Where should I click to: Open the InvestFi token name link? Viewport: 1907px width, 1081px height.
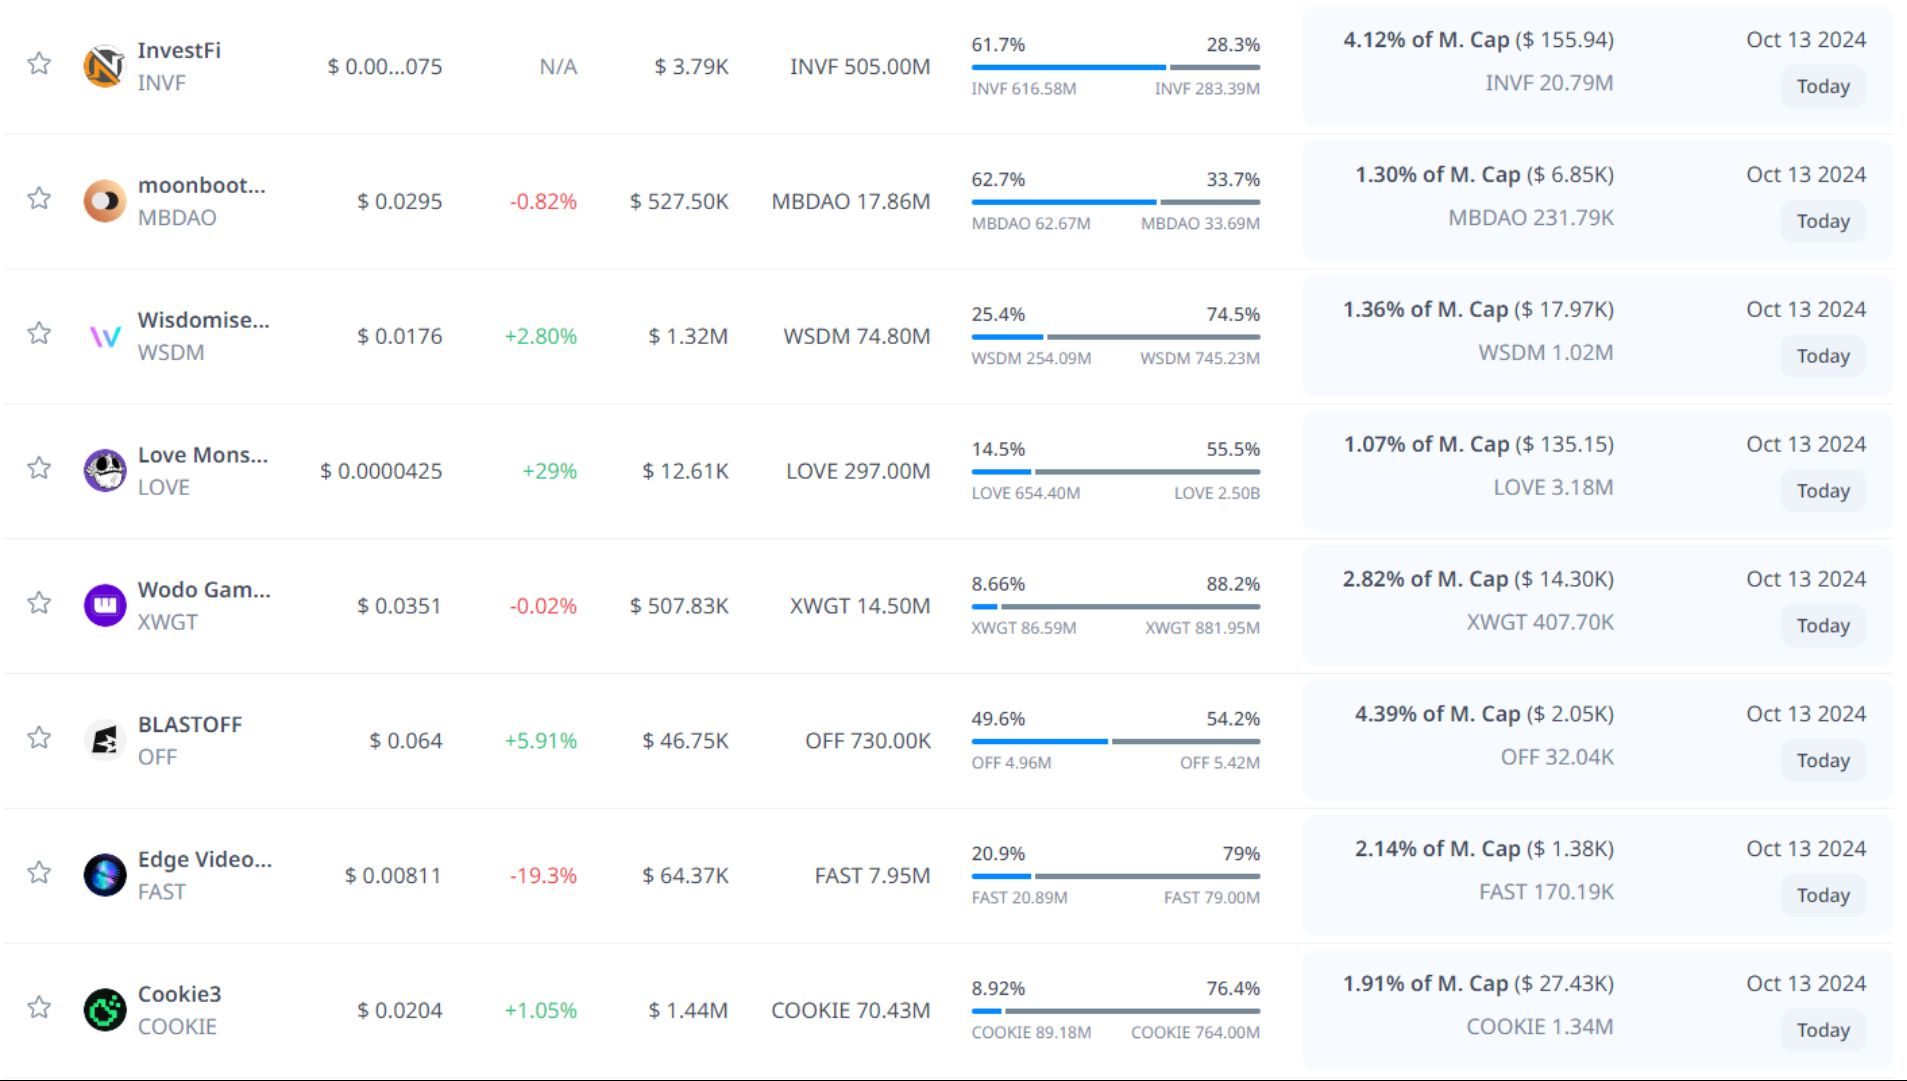(x=179, y=50)
